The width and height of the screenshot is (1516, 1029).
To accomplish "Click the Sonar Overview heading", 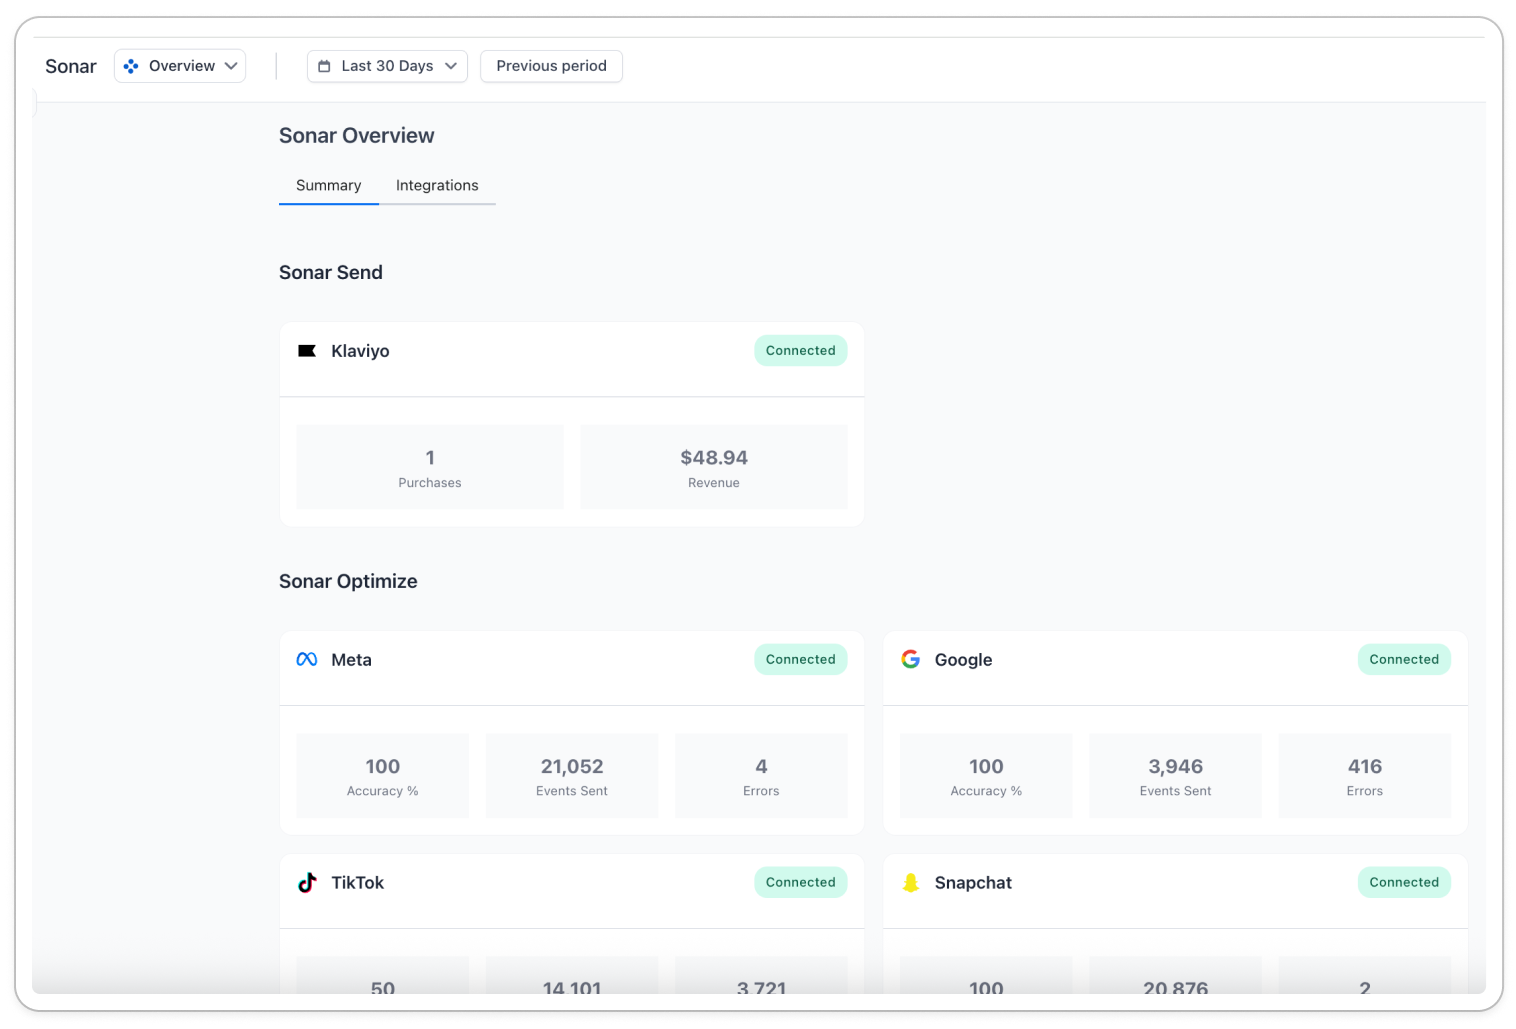I will [x=357, y=136].
